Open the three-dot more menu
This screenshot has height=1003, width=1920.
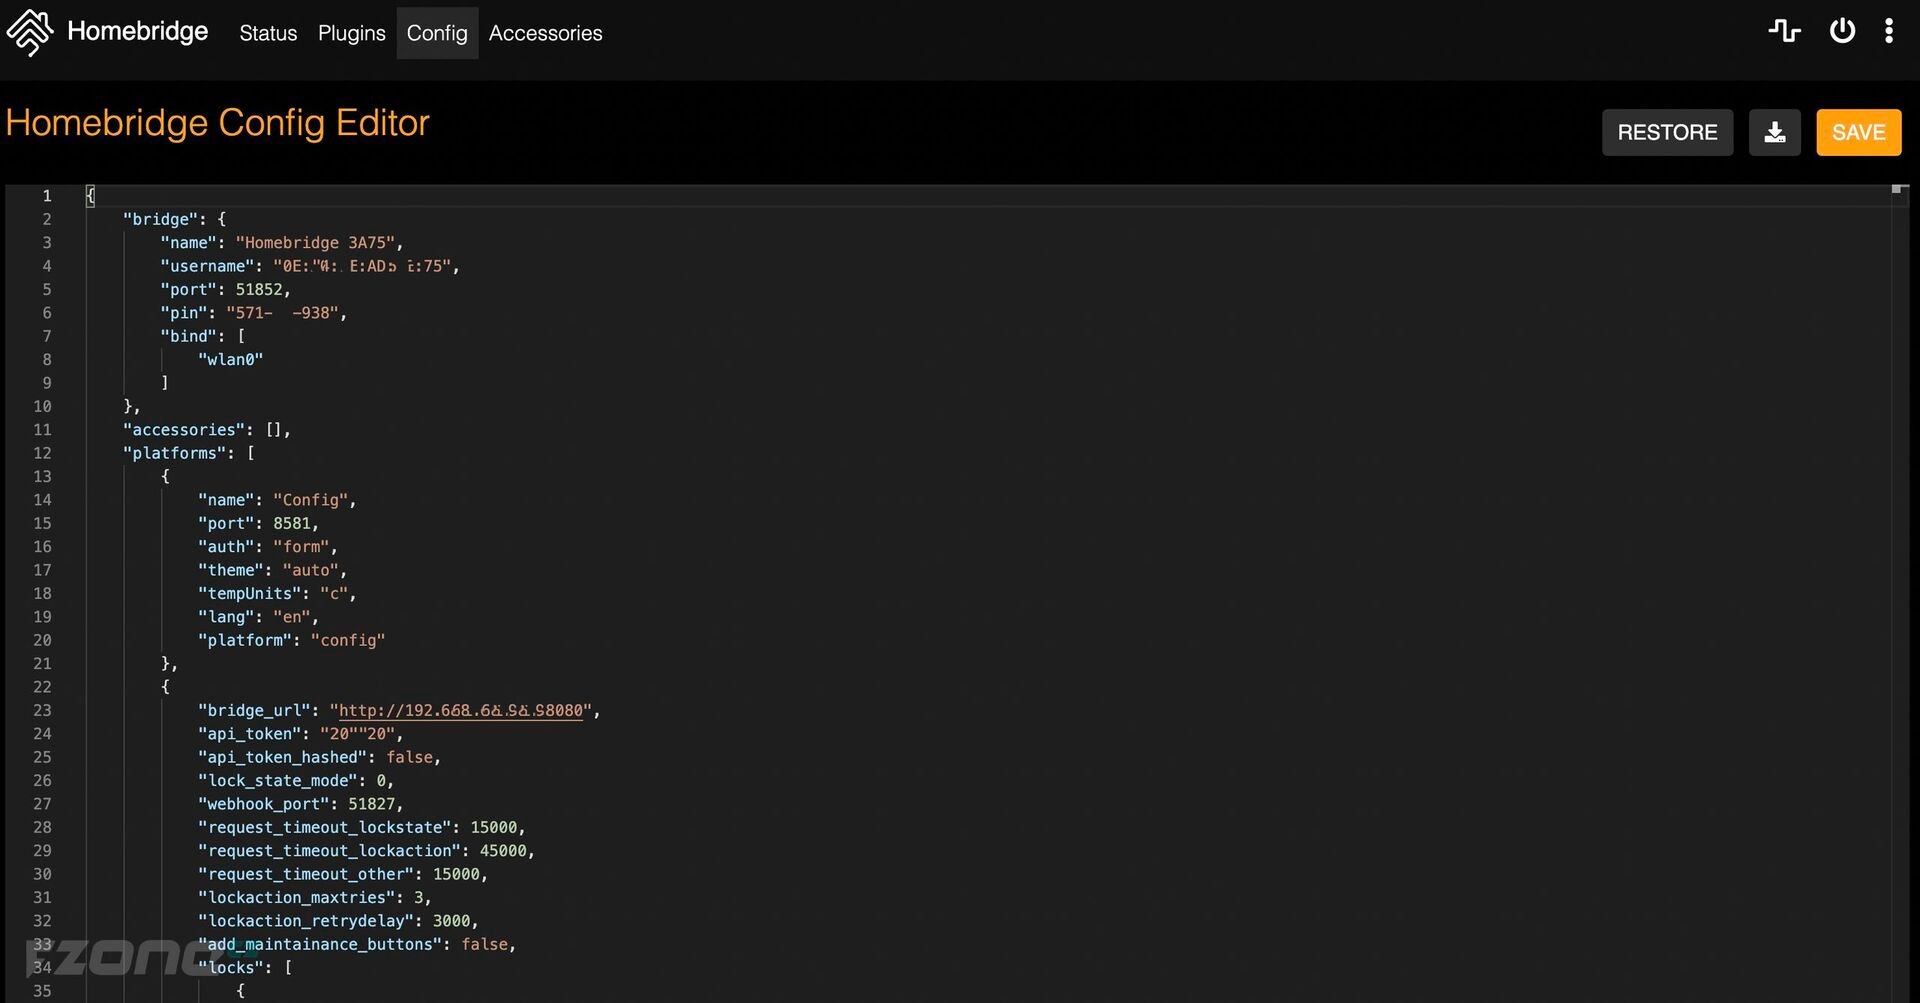pos(1889,31)
